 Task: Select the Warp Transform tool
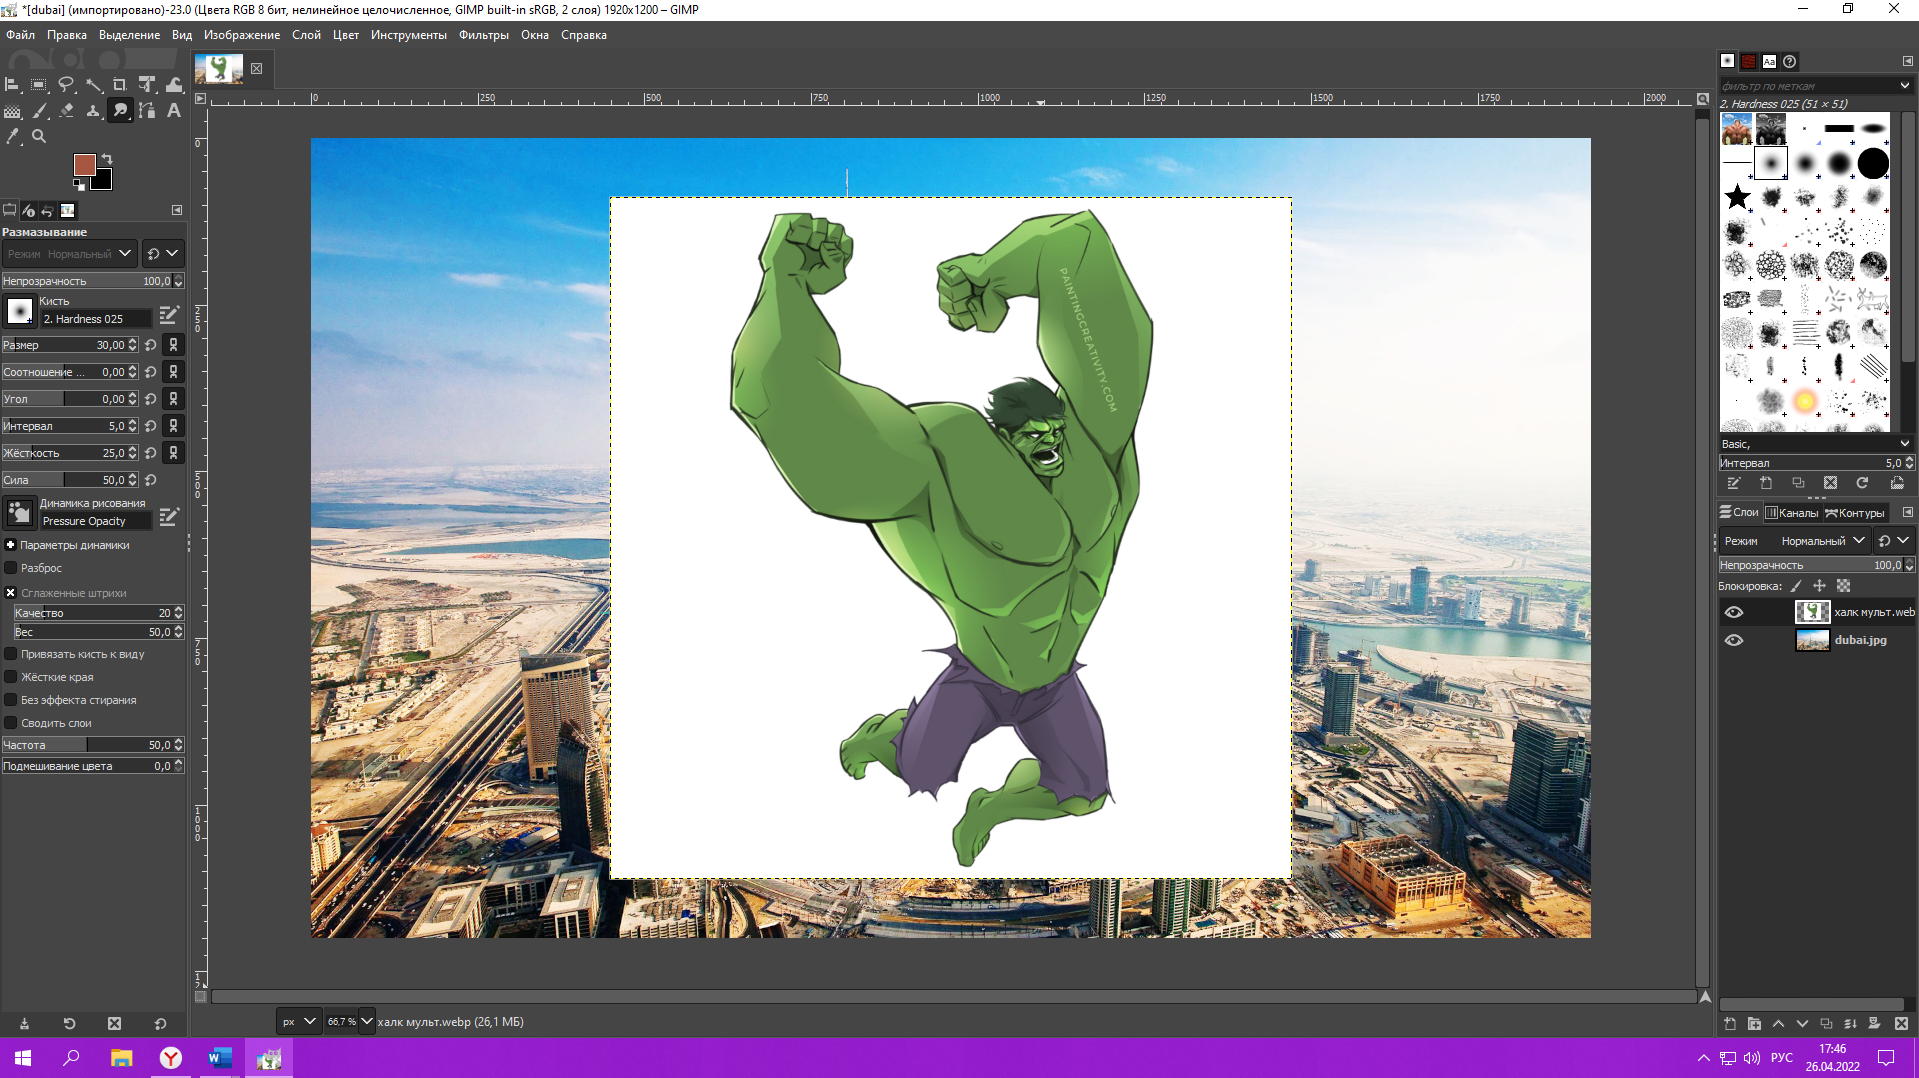click(174, 85)
